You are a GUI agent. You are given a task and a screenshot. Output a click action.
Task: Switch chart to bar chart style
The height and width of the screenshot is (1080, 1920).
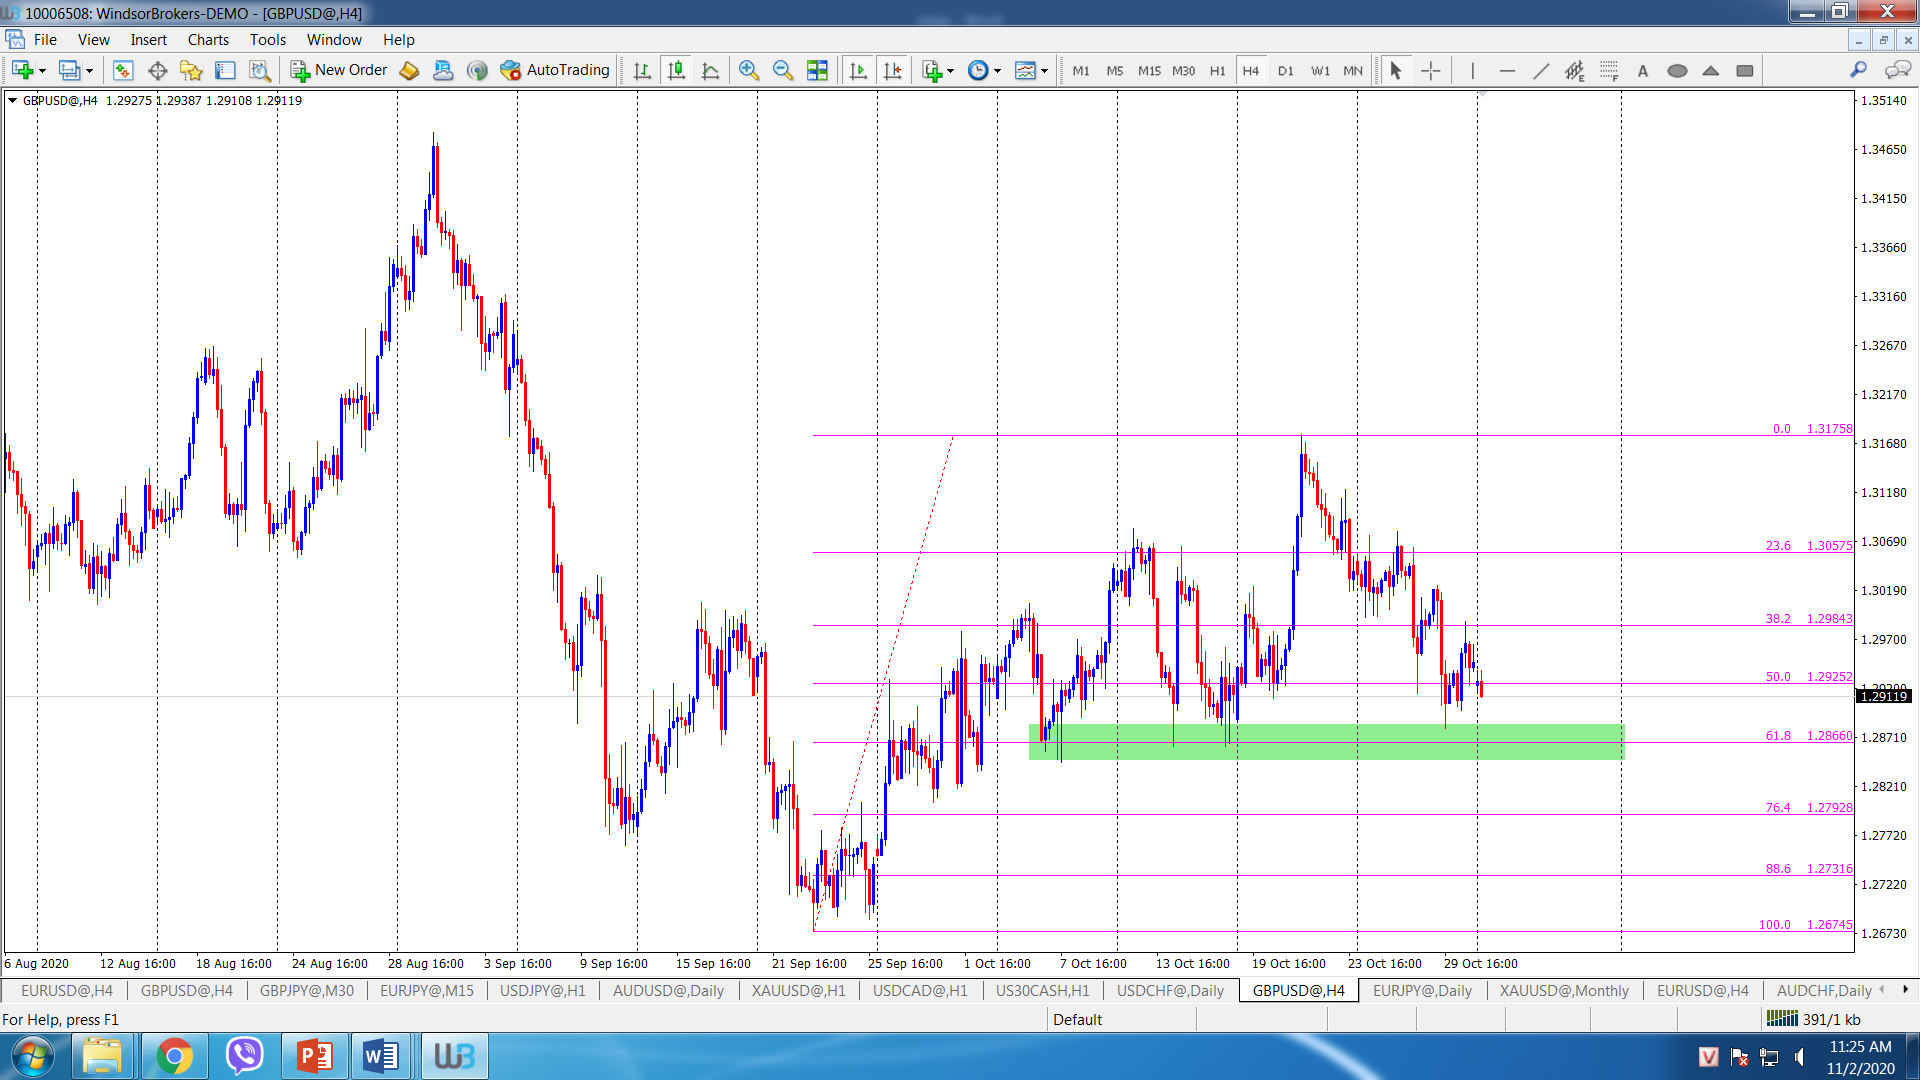coord(642,70)
